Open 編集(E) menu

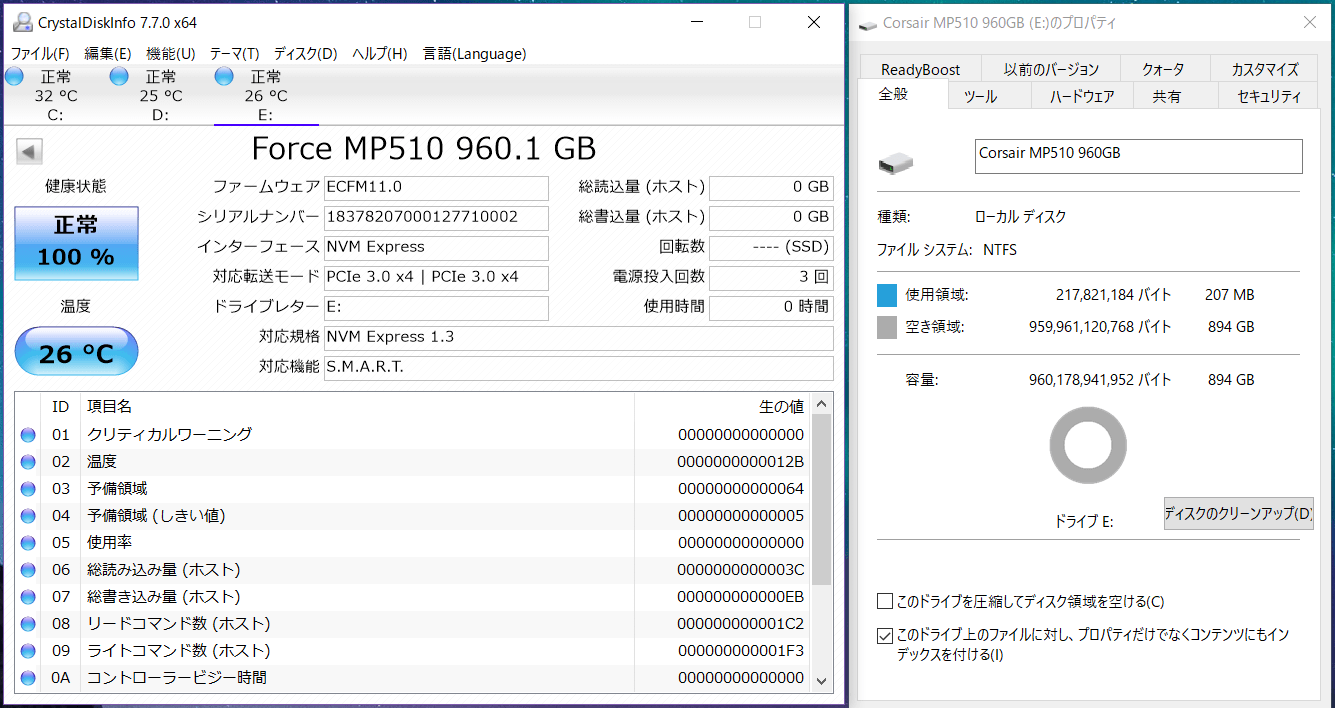108,54
